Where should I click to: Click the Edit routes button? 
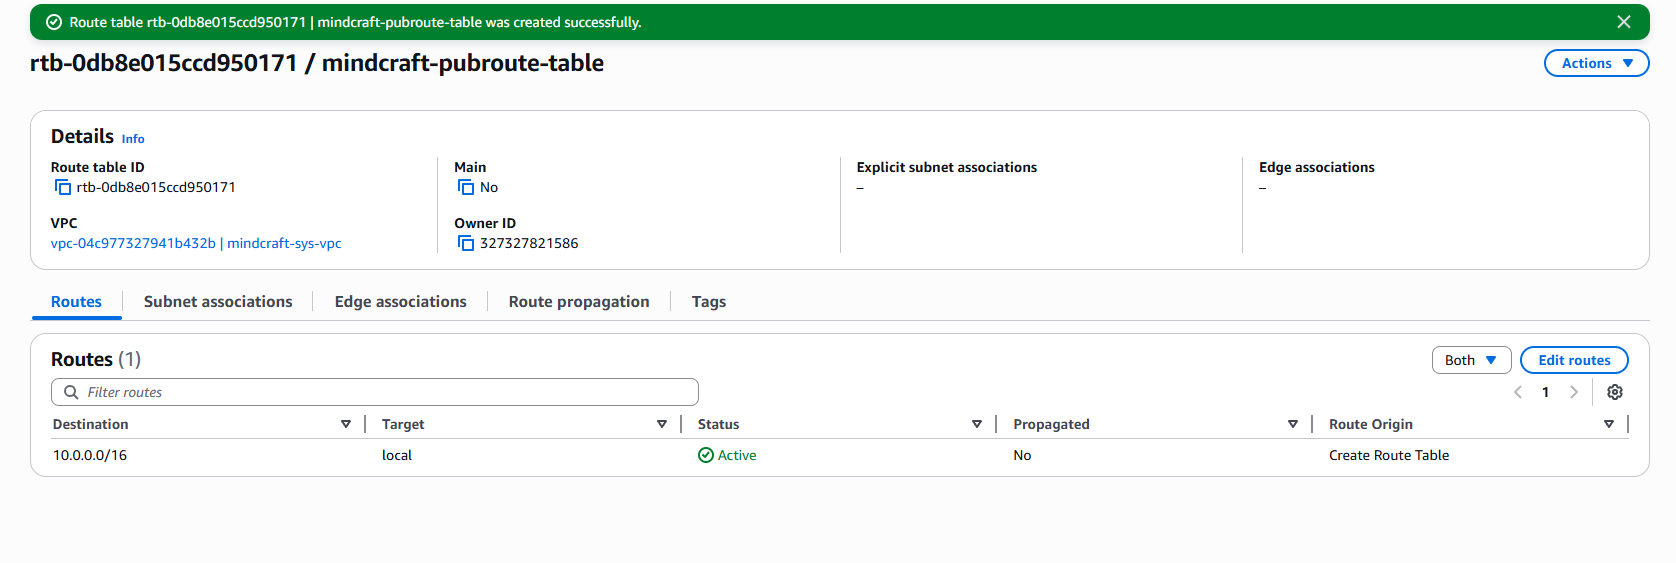click(x=1573, y=360)
